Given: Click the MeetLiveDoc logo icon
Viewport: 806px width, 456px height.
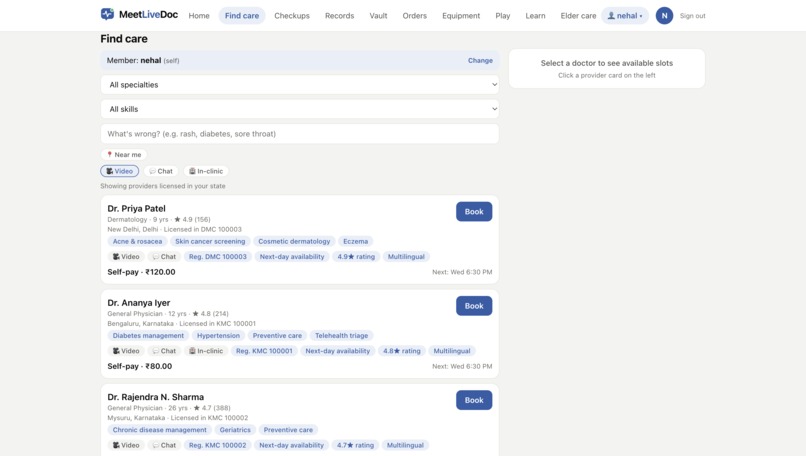Looking at the screenshot, I should click(x=107, y=14).
